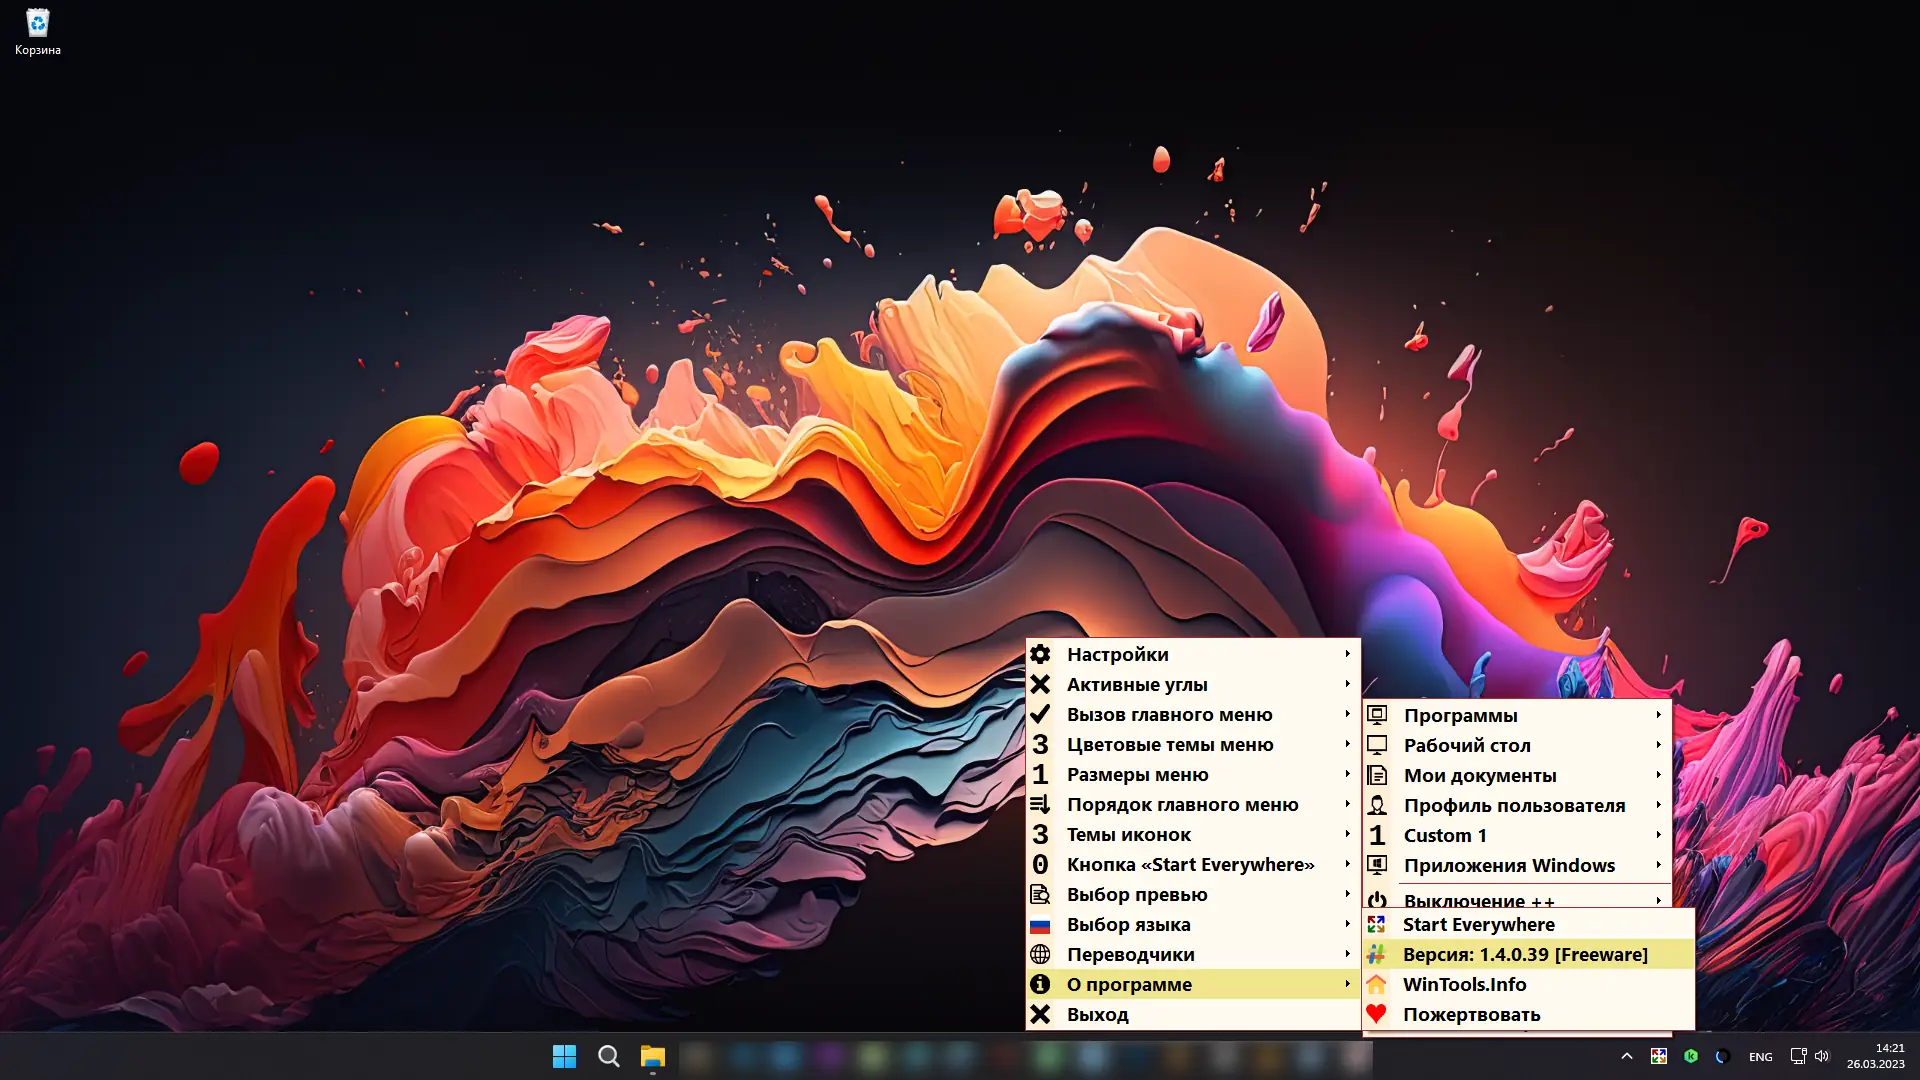Click the Start Everywhere logo icon in submenu

(1376, 925)
